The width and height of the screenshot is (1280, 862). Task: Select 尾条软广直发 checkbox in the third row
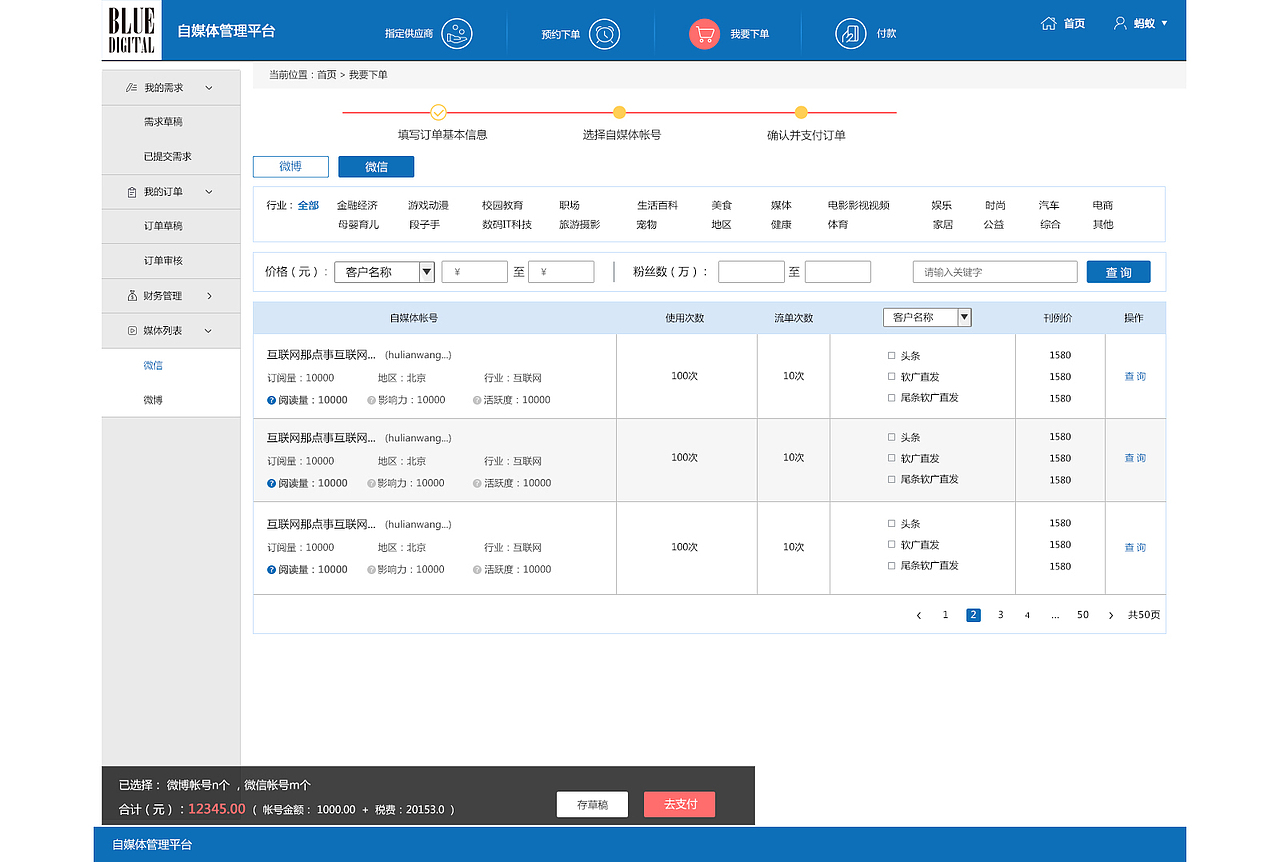(892, 565)
